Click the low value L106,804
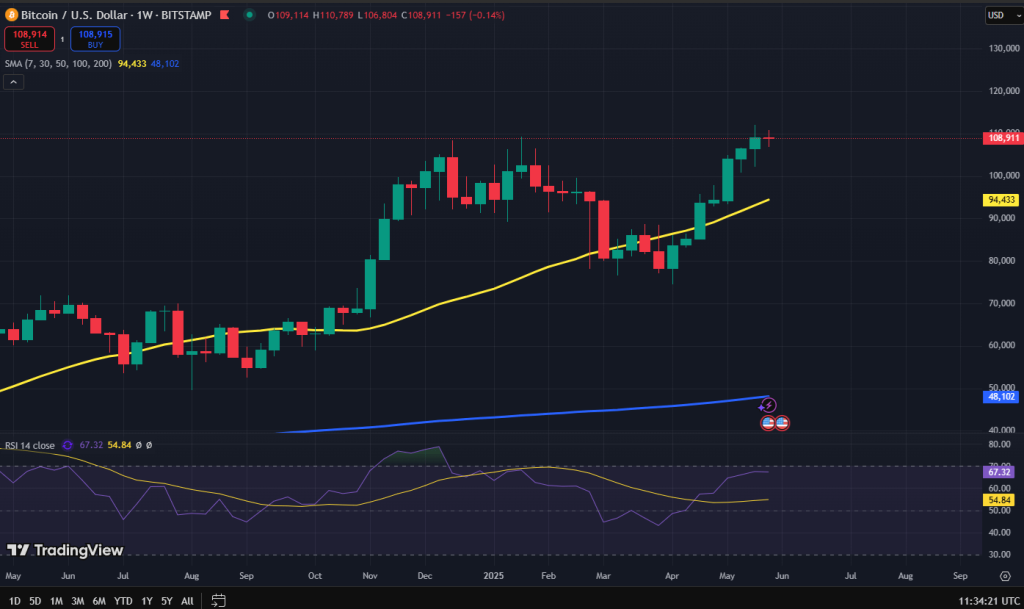Image resolution: width=1024 pixels, height=609 pixels. pyautogui.click(x=377, y=15)
